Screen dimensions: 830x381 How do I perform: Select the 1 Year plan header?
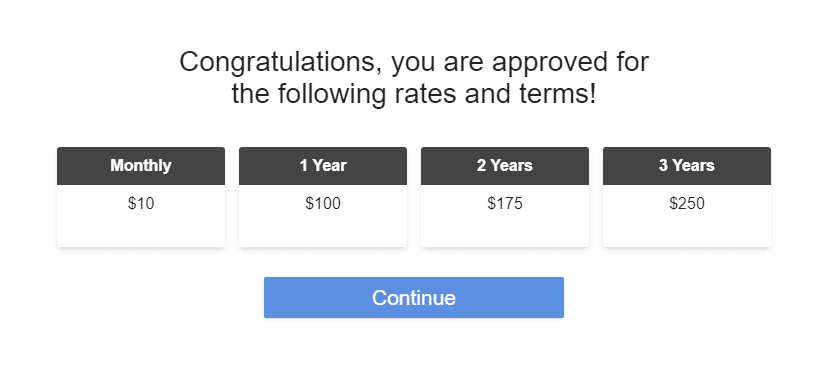[323, 166]
